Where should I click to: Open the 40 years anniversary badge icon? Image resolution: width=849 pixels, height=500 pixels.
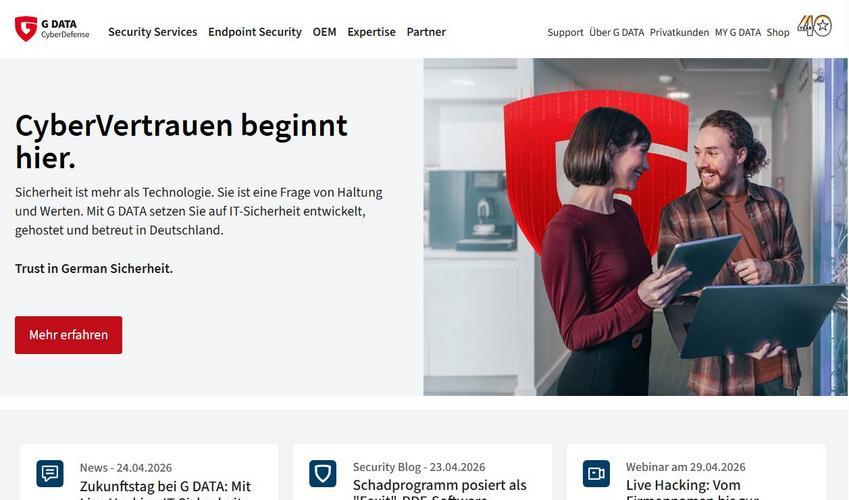[x=814, y=25]
